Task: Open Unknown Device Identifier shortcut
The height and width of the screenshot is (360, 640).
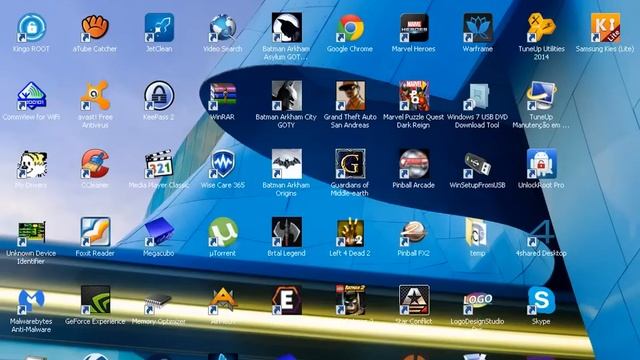Action: 31,232
